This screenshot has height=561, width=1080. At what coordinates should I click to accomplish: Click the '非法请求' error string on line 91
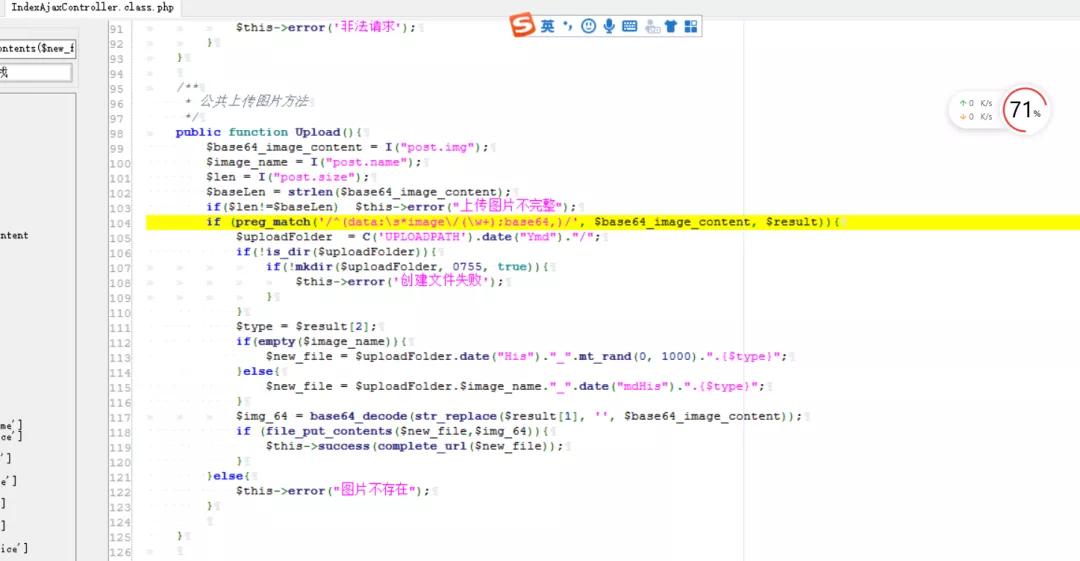[x=369, y=27]
